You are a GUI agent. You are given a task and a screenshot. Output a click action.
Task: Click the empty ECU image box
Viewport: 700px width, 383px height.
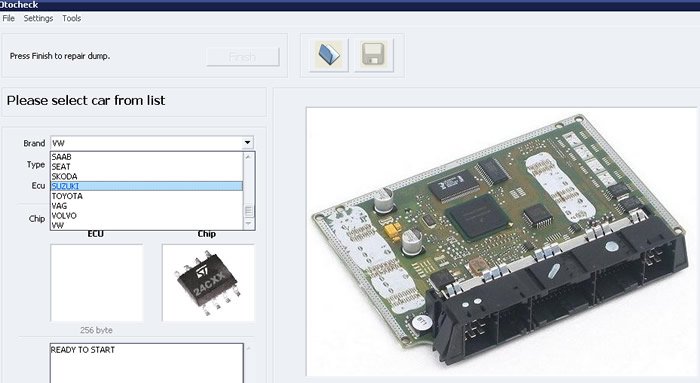96,282
